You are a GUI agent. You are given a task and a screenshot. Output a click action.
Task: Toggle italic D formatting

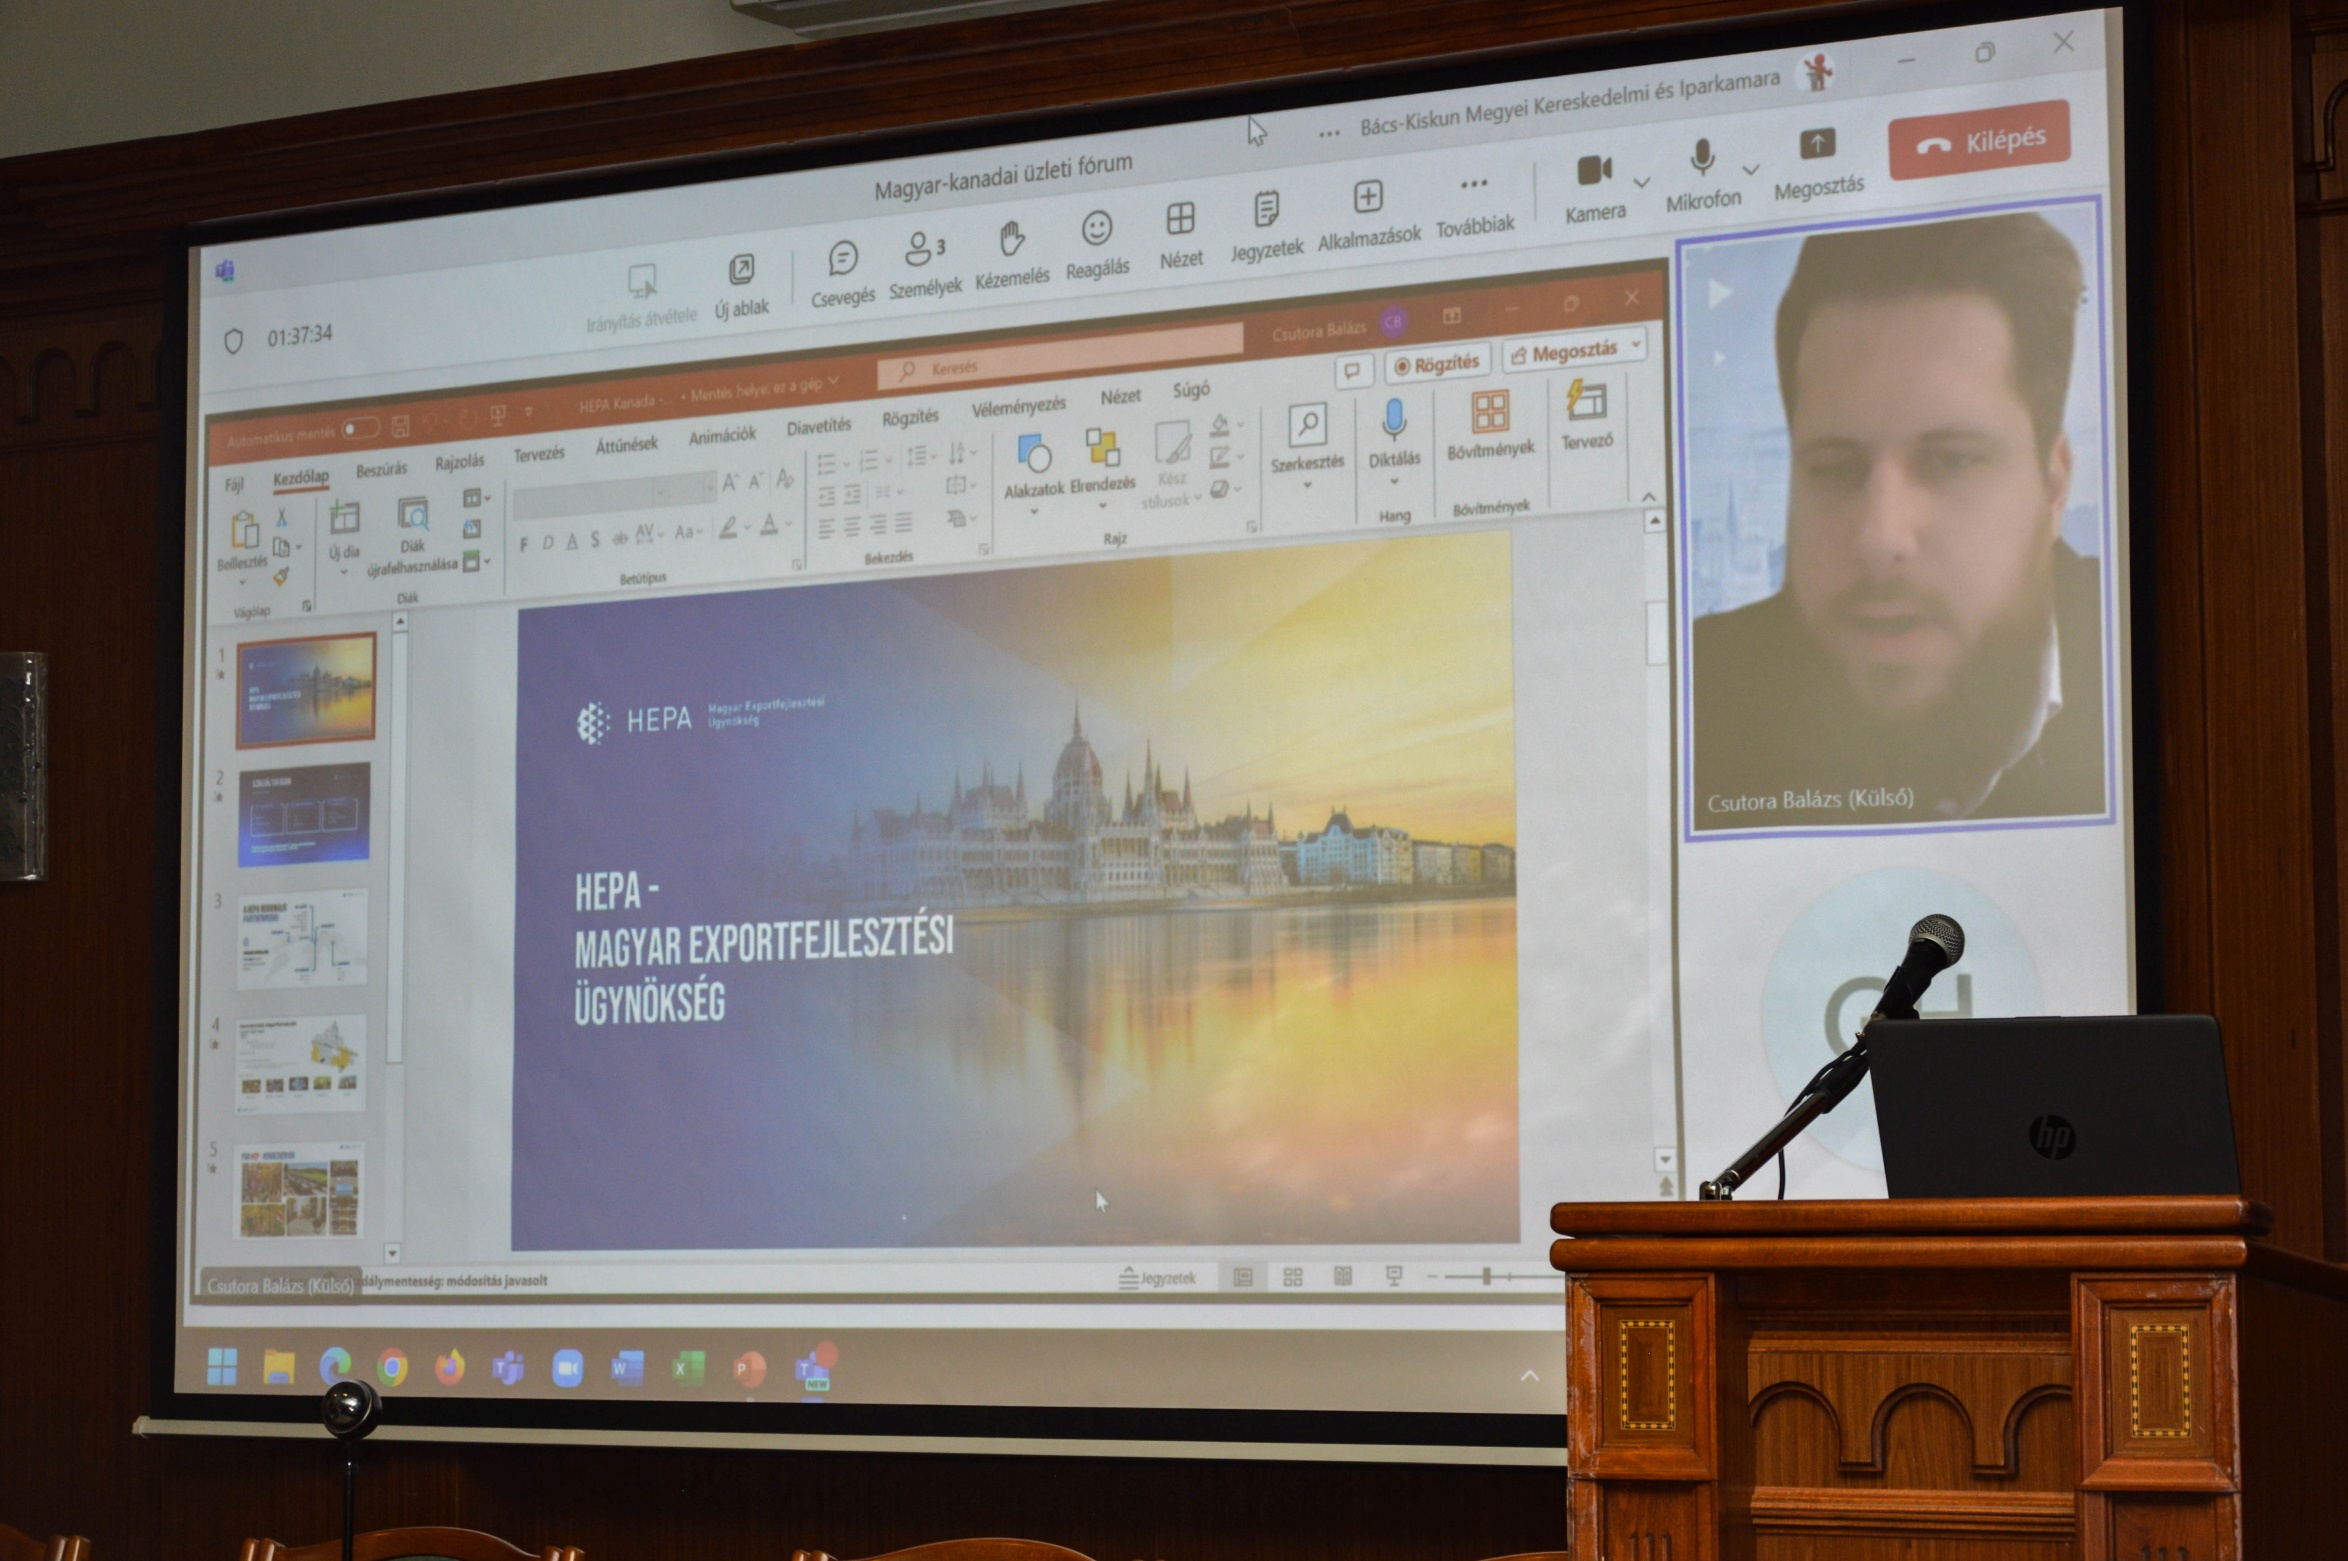[x=547, y=543]
